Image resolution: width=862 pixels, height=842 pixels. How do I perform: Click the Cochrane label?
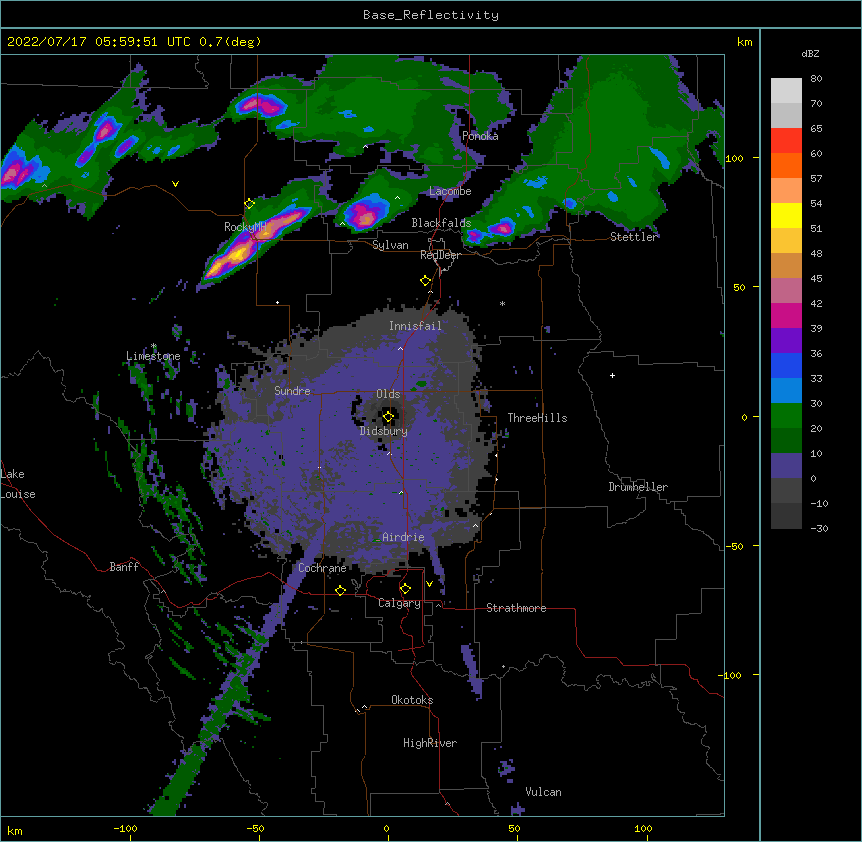click(x=322, y=568)
